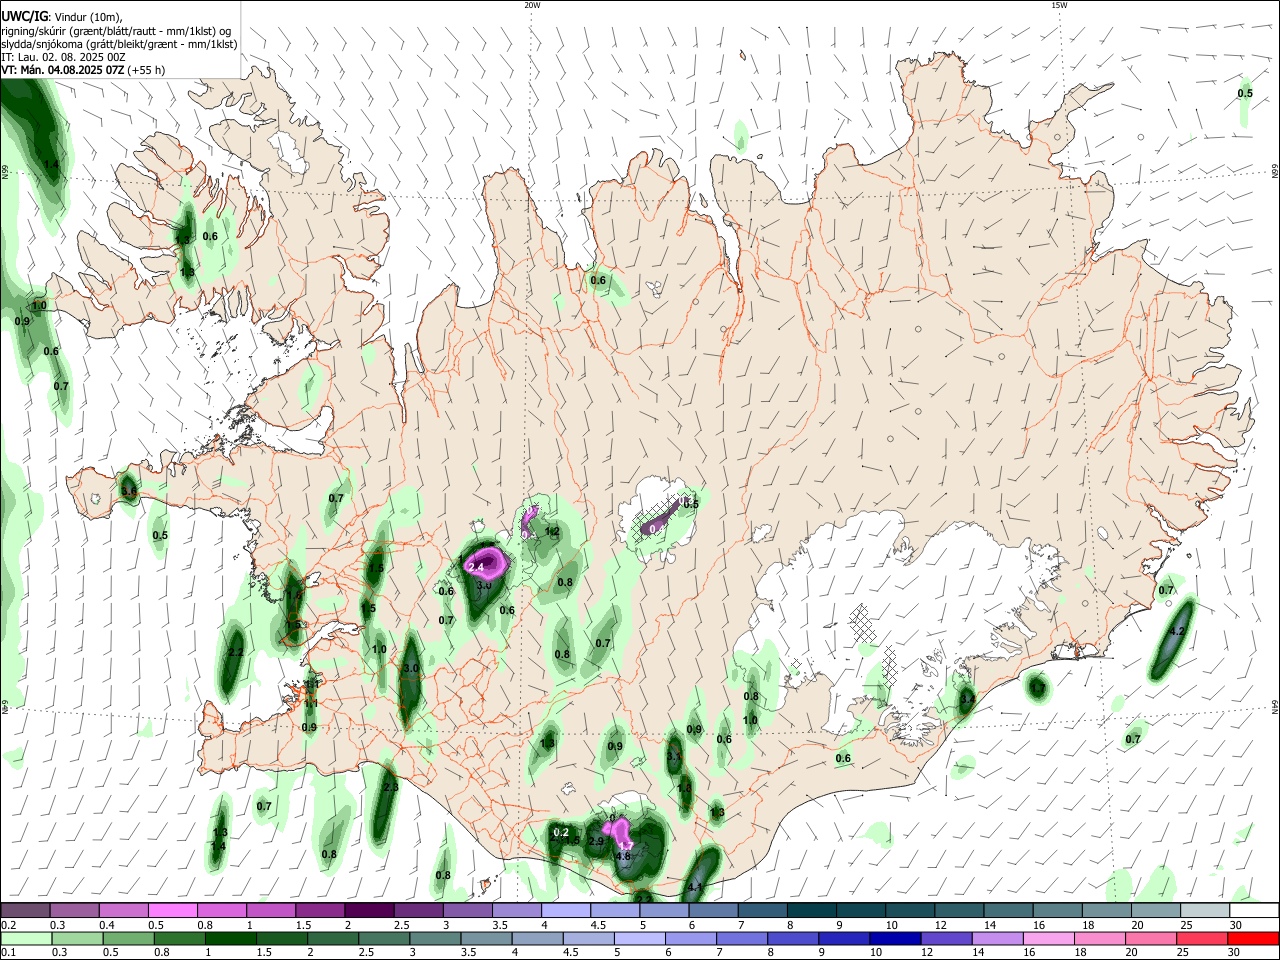The width and height of the screenshot is (1280, 960).
Task: Select the white snow swatch after 30
Action: click(1255, 911)
